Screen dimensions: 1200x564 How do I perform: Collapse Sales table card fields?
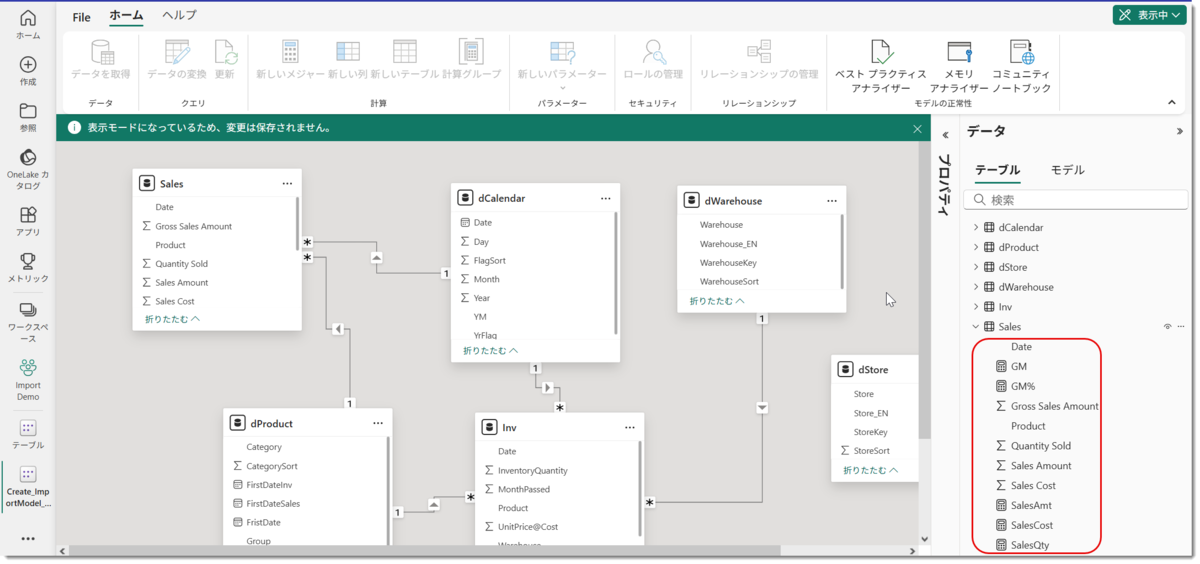173,319
